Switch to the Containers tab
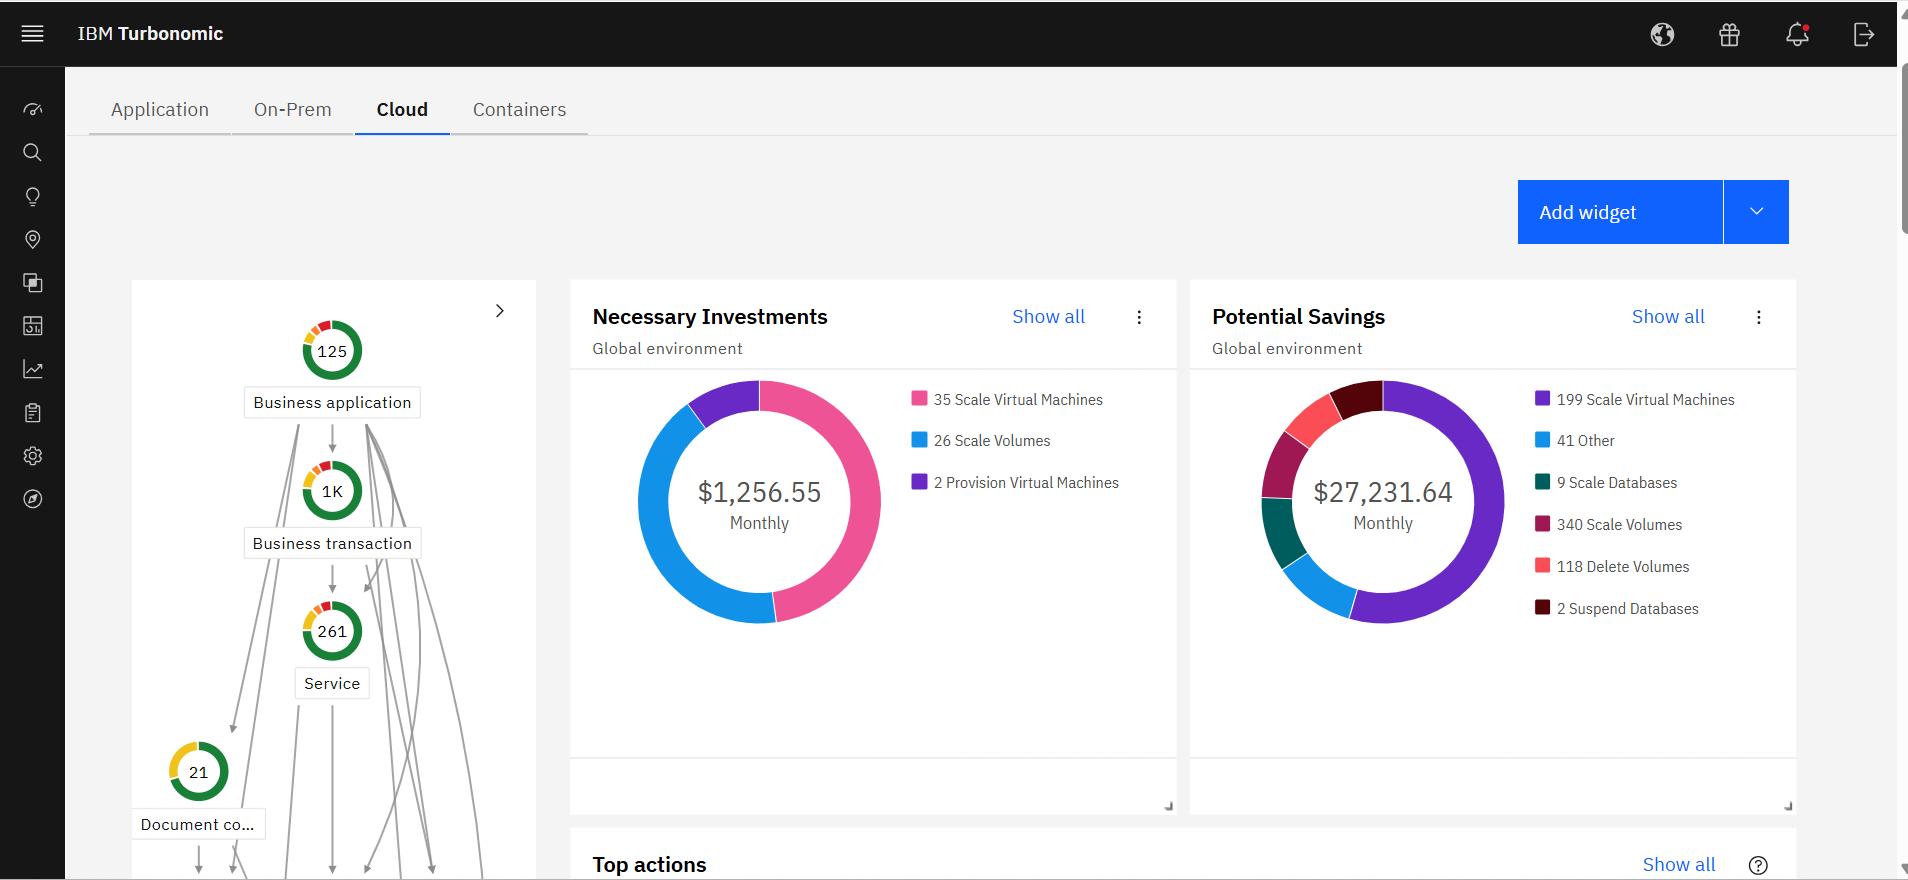Viewport: 1908px width, 880px height. click(x=519, y=110)
